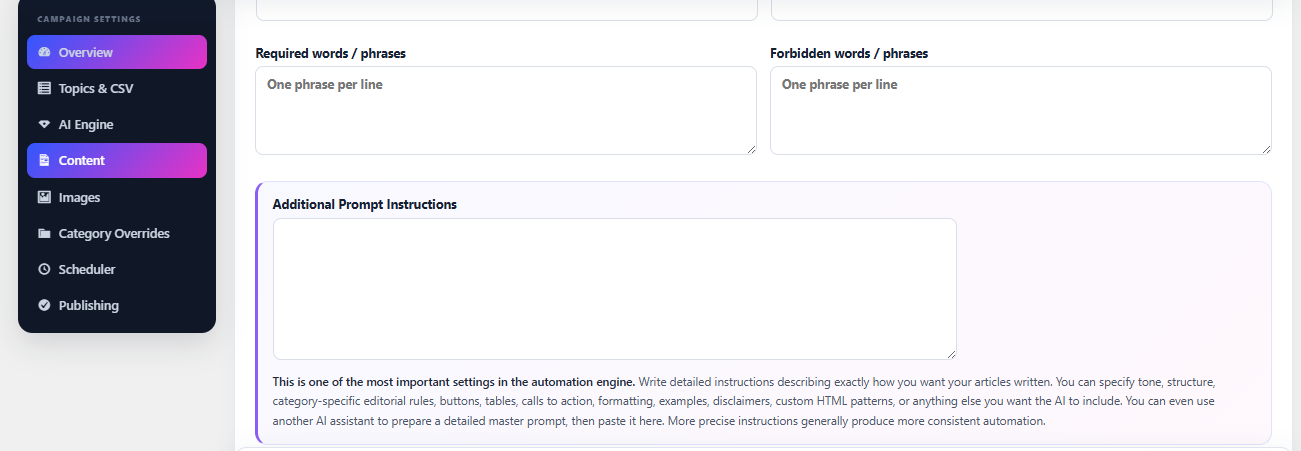Open the Scheduler section

(117, 269)
